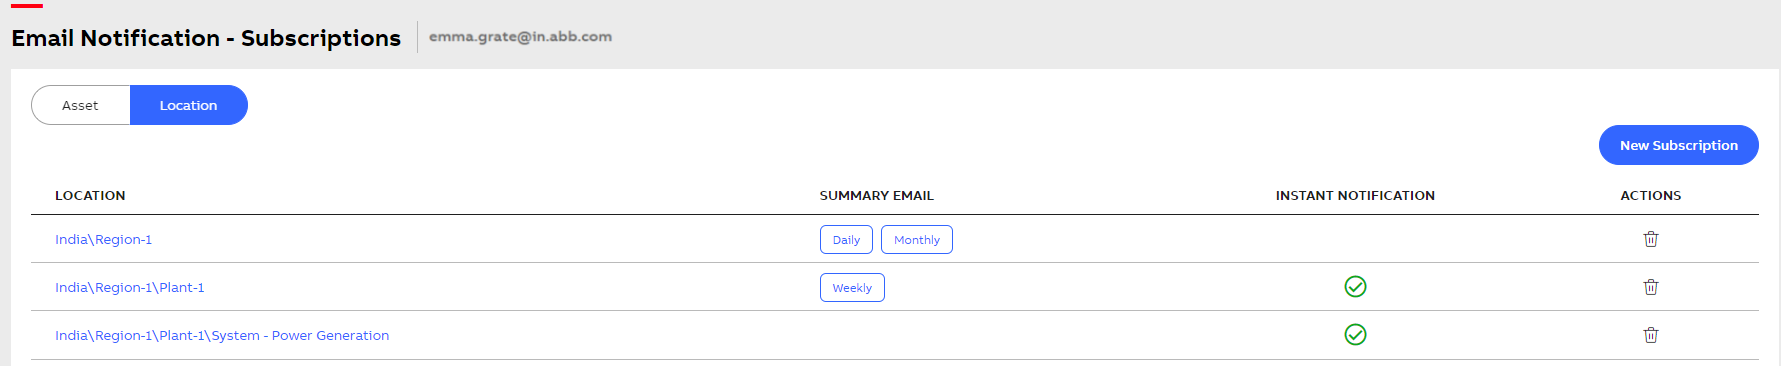
Task: Switch to the Asset tab
Action: pos(81,105)
